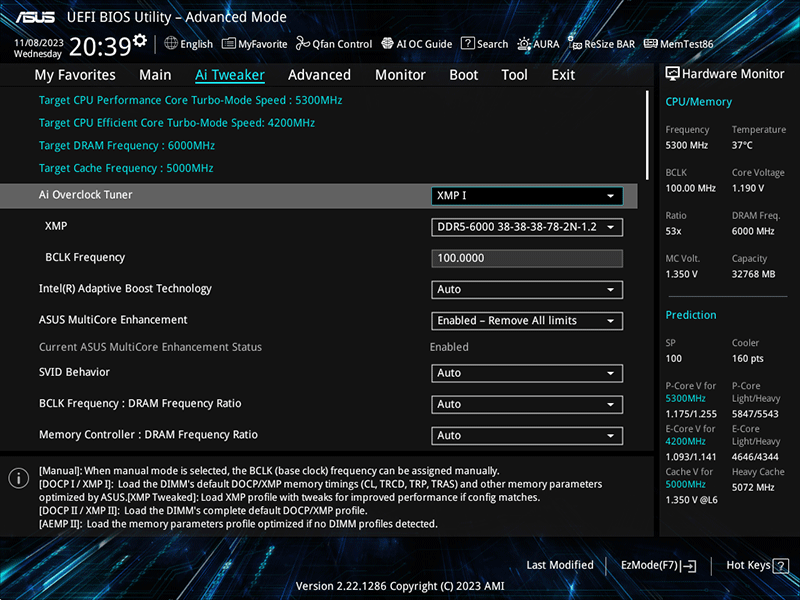Click the CPU/Memory section heading
Image resolution: width=800 pixels, height=600 pixels.
click(698, 102)
